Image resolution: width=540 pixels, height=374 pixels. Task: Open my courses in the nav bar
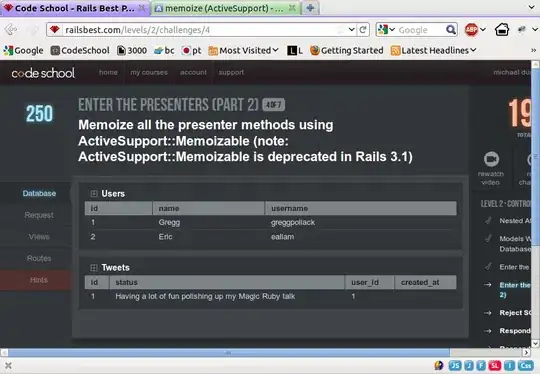point(149,72)
